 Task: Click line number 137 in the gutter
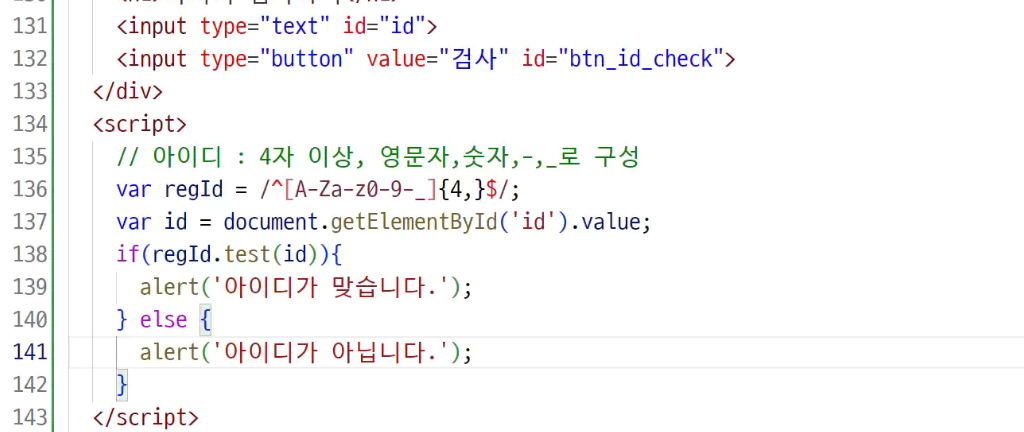pos(30,223)
